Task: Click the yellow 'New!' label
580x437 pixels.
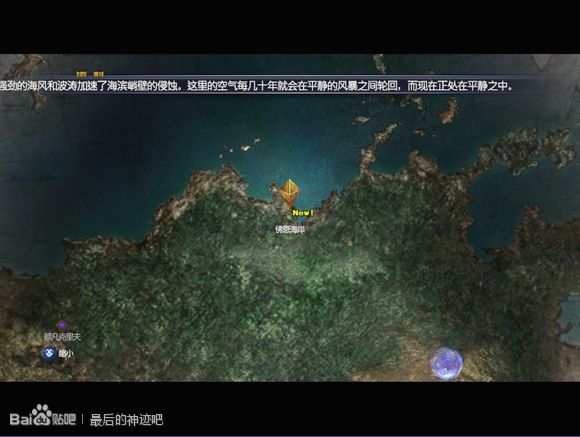Action: pyautogui.click(x=303, y=213)
